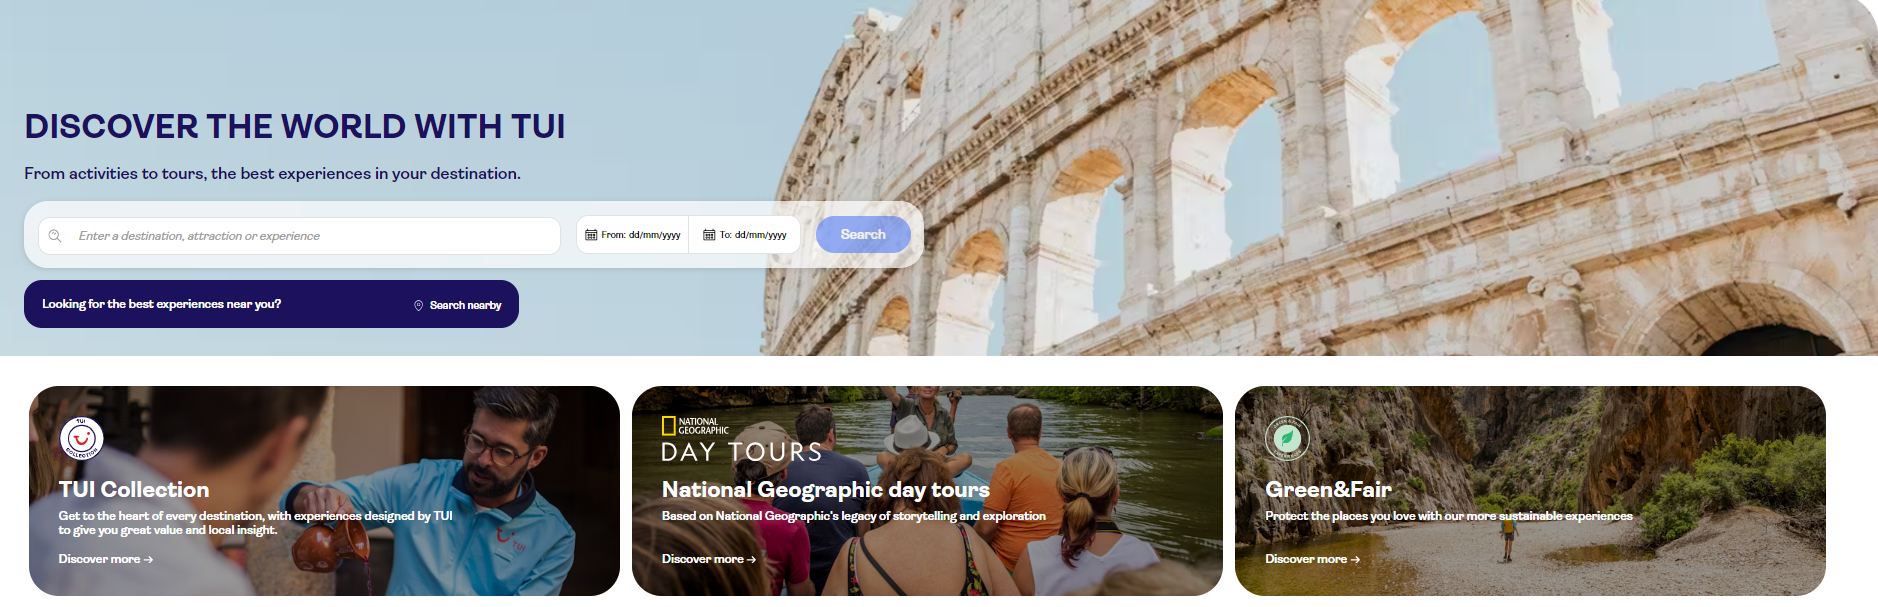
Task: Select the National Geographic day tours card image
Action: pos(927,491)
